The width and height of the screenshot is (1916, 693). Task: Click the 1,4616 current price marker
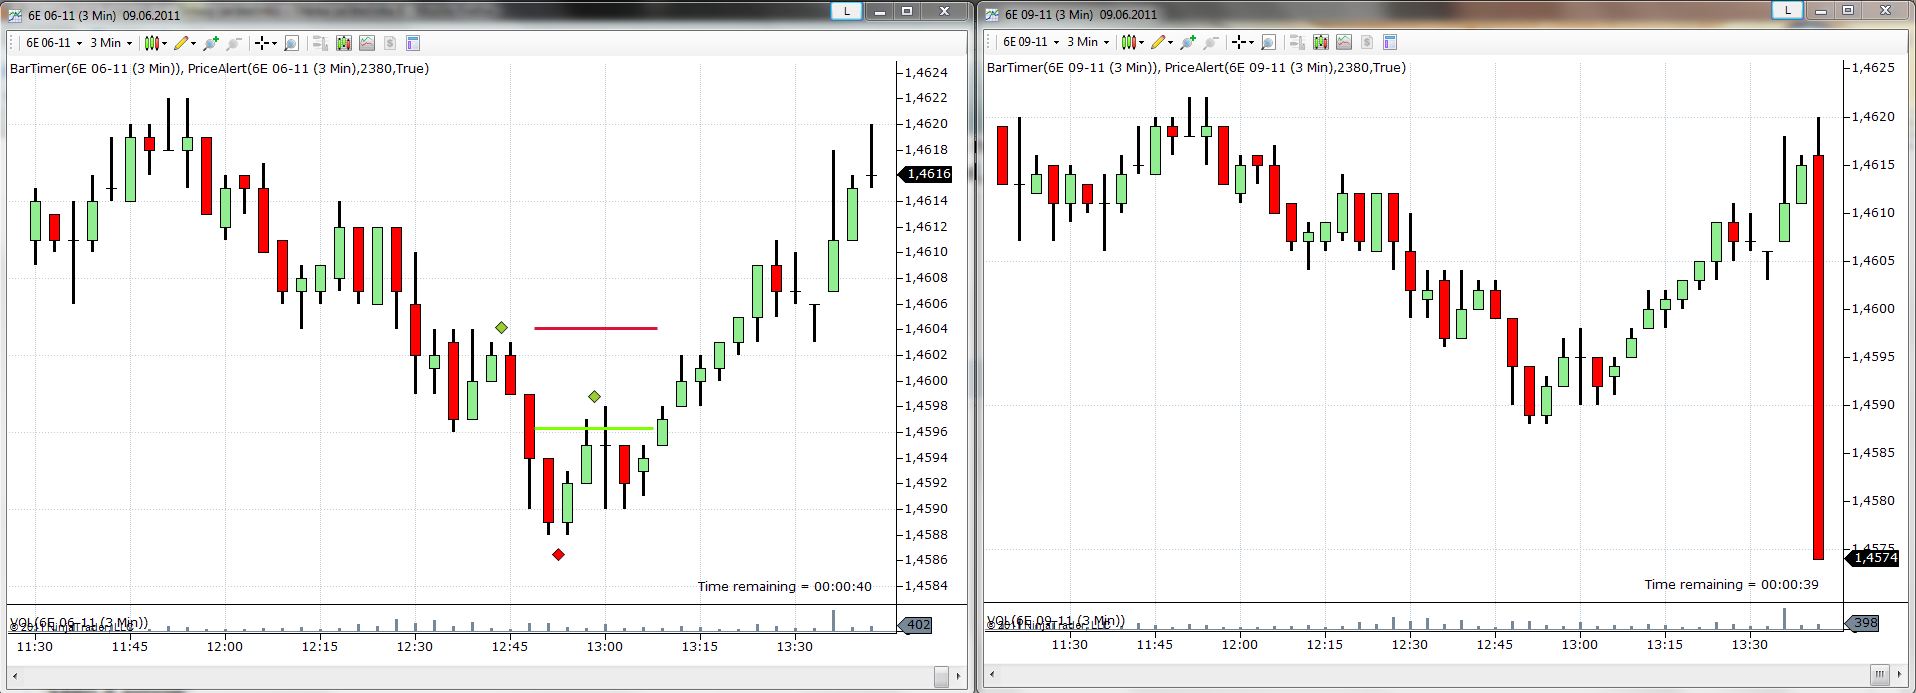[927, 174]
